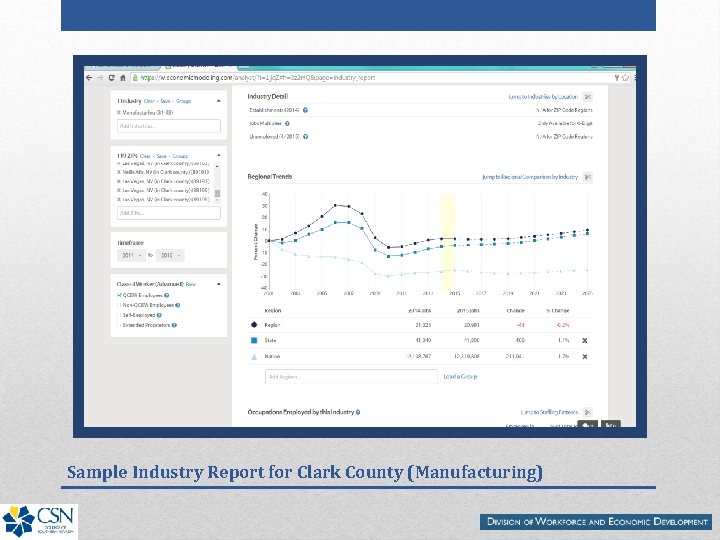Click Save link in Industry panel
The image size is (720, 540).
pyautogui.click(x=165, y=101)
